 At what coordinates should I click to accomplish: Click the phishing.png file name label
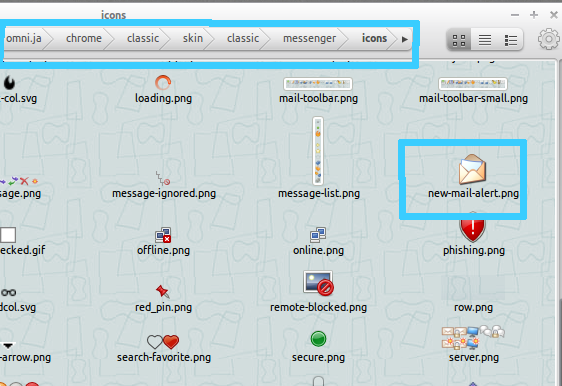[473, 250]
